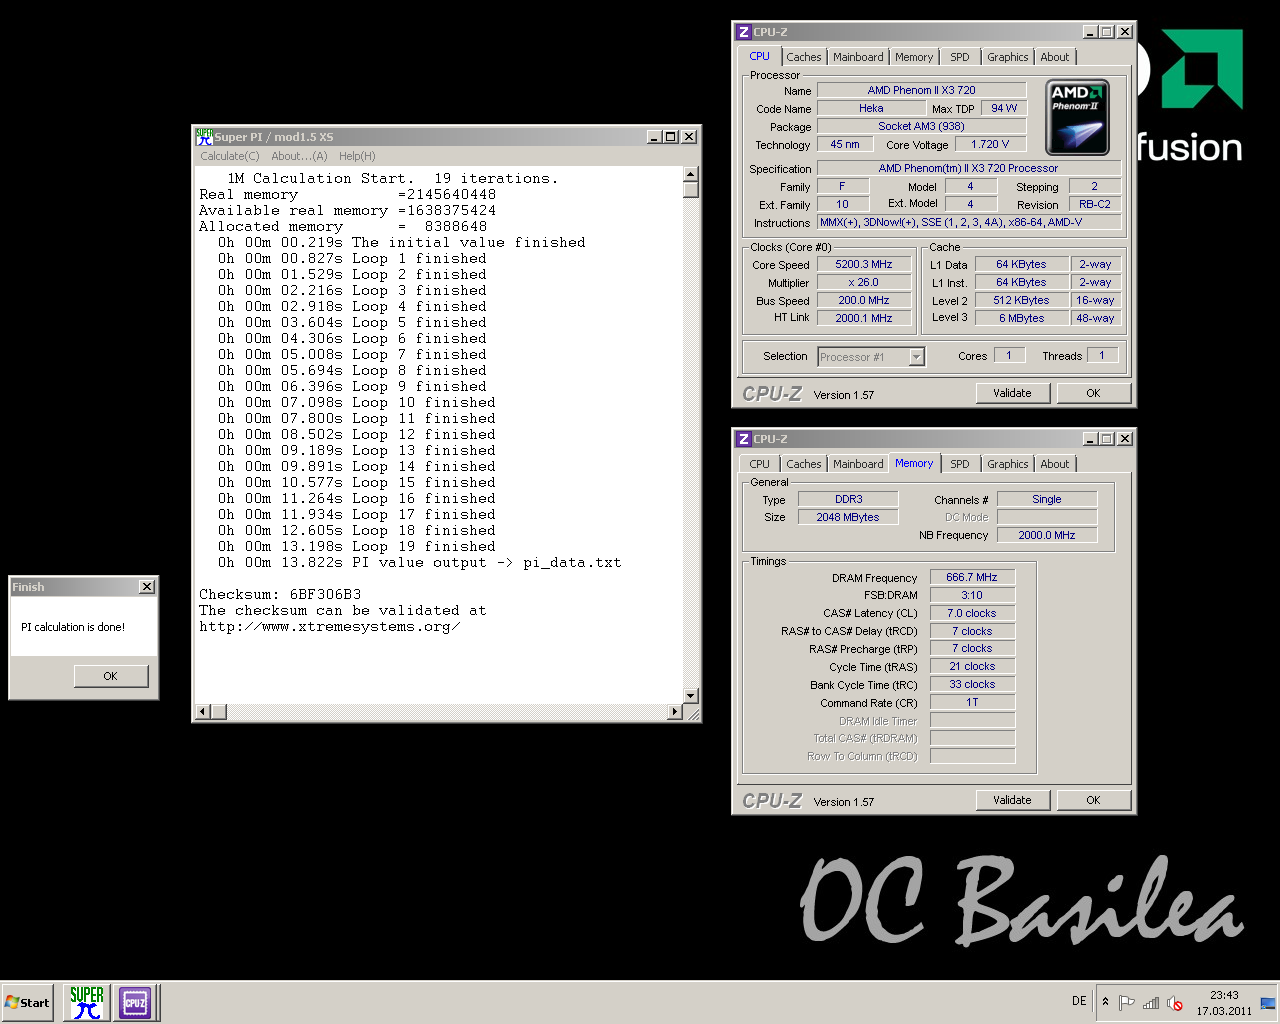Image resolution: width=1280 pixels, height=1024 pixels.
Task: Click OK in upper CPU-Z window
Action: click(x=1093, y=393)
